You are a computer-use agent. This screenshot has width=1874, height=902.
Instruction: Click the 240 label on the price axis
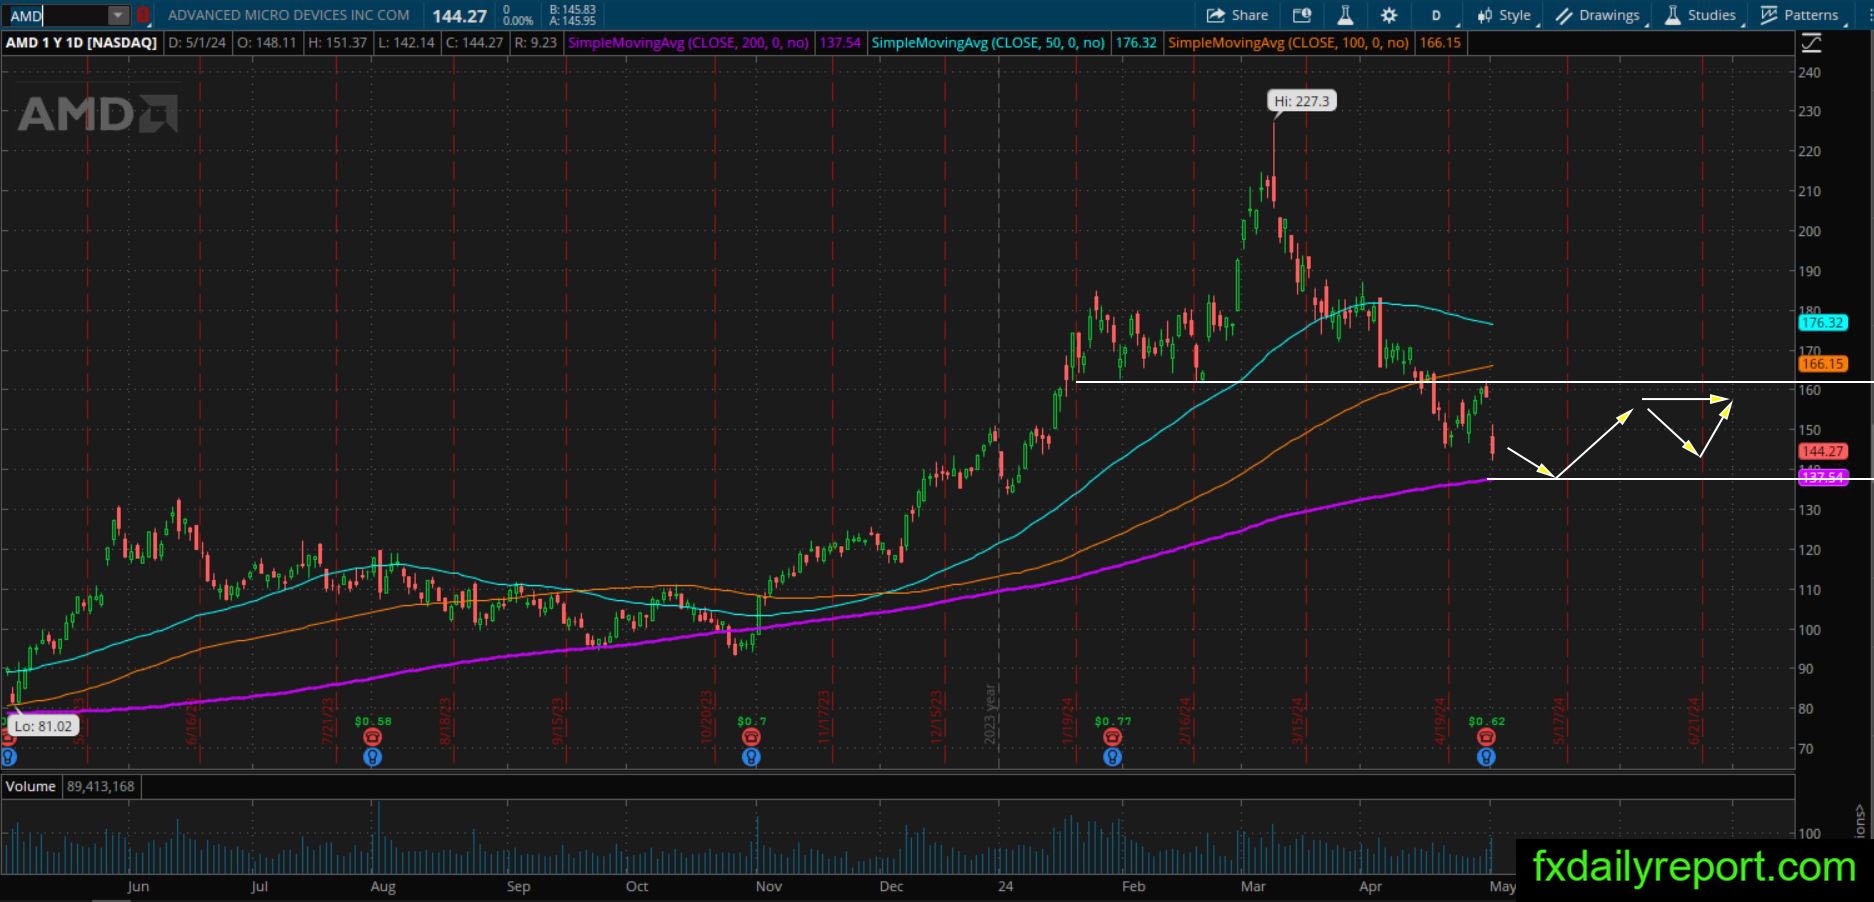click(x=1809, y=72)
